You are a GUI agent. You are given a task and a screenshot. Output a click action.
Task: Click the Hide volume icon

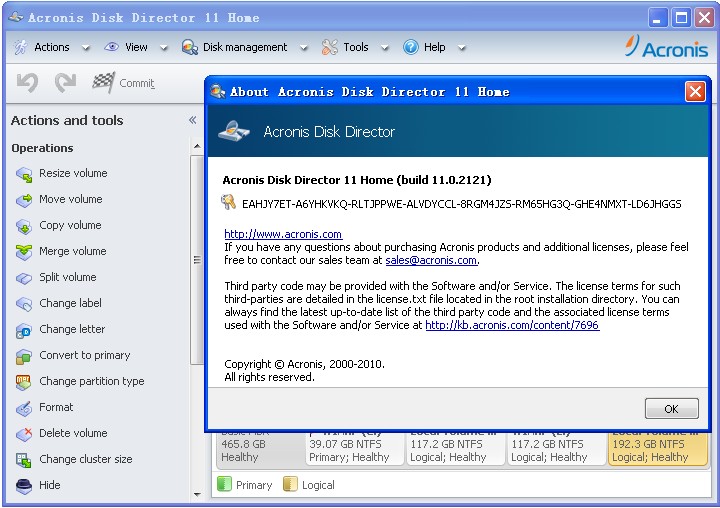[24, 486]
